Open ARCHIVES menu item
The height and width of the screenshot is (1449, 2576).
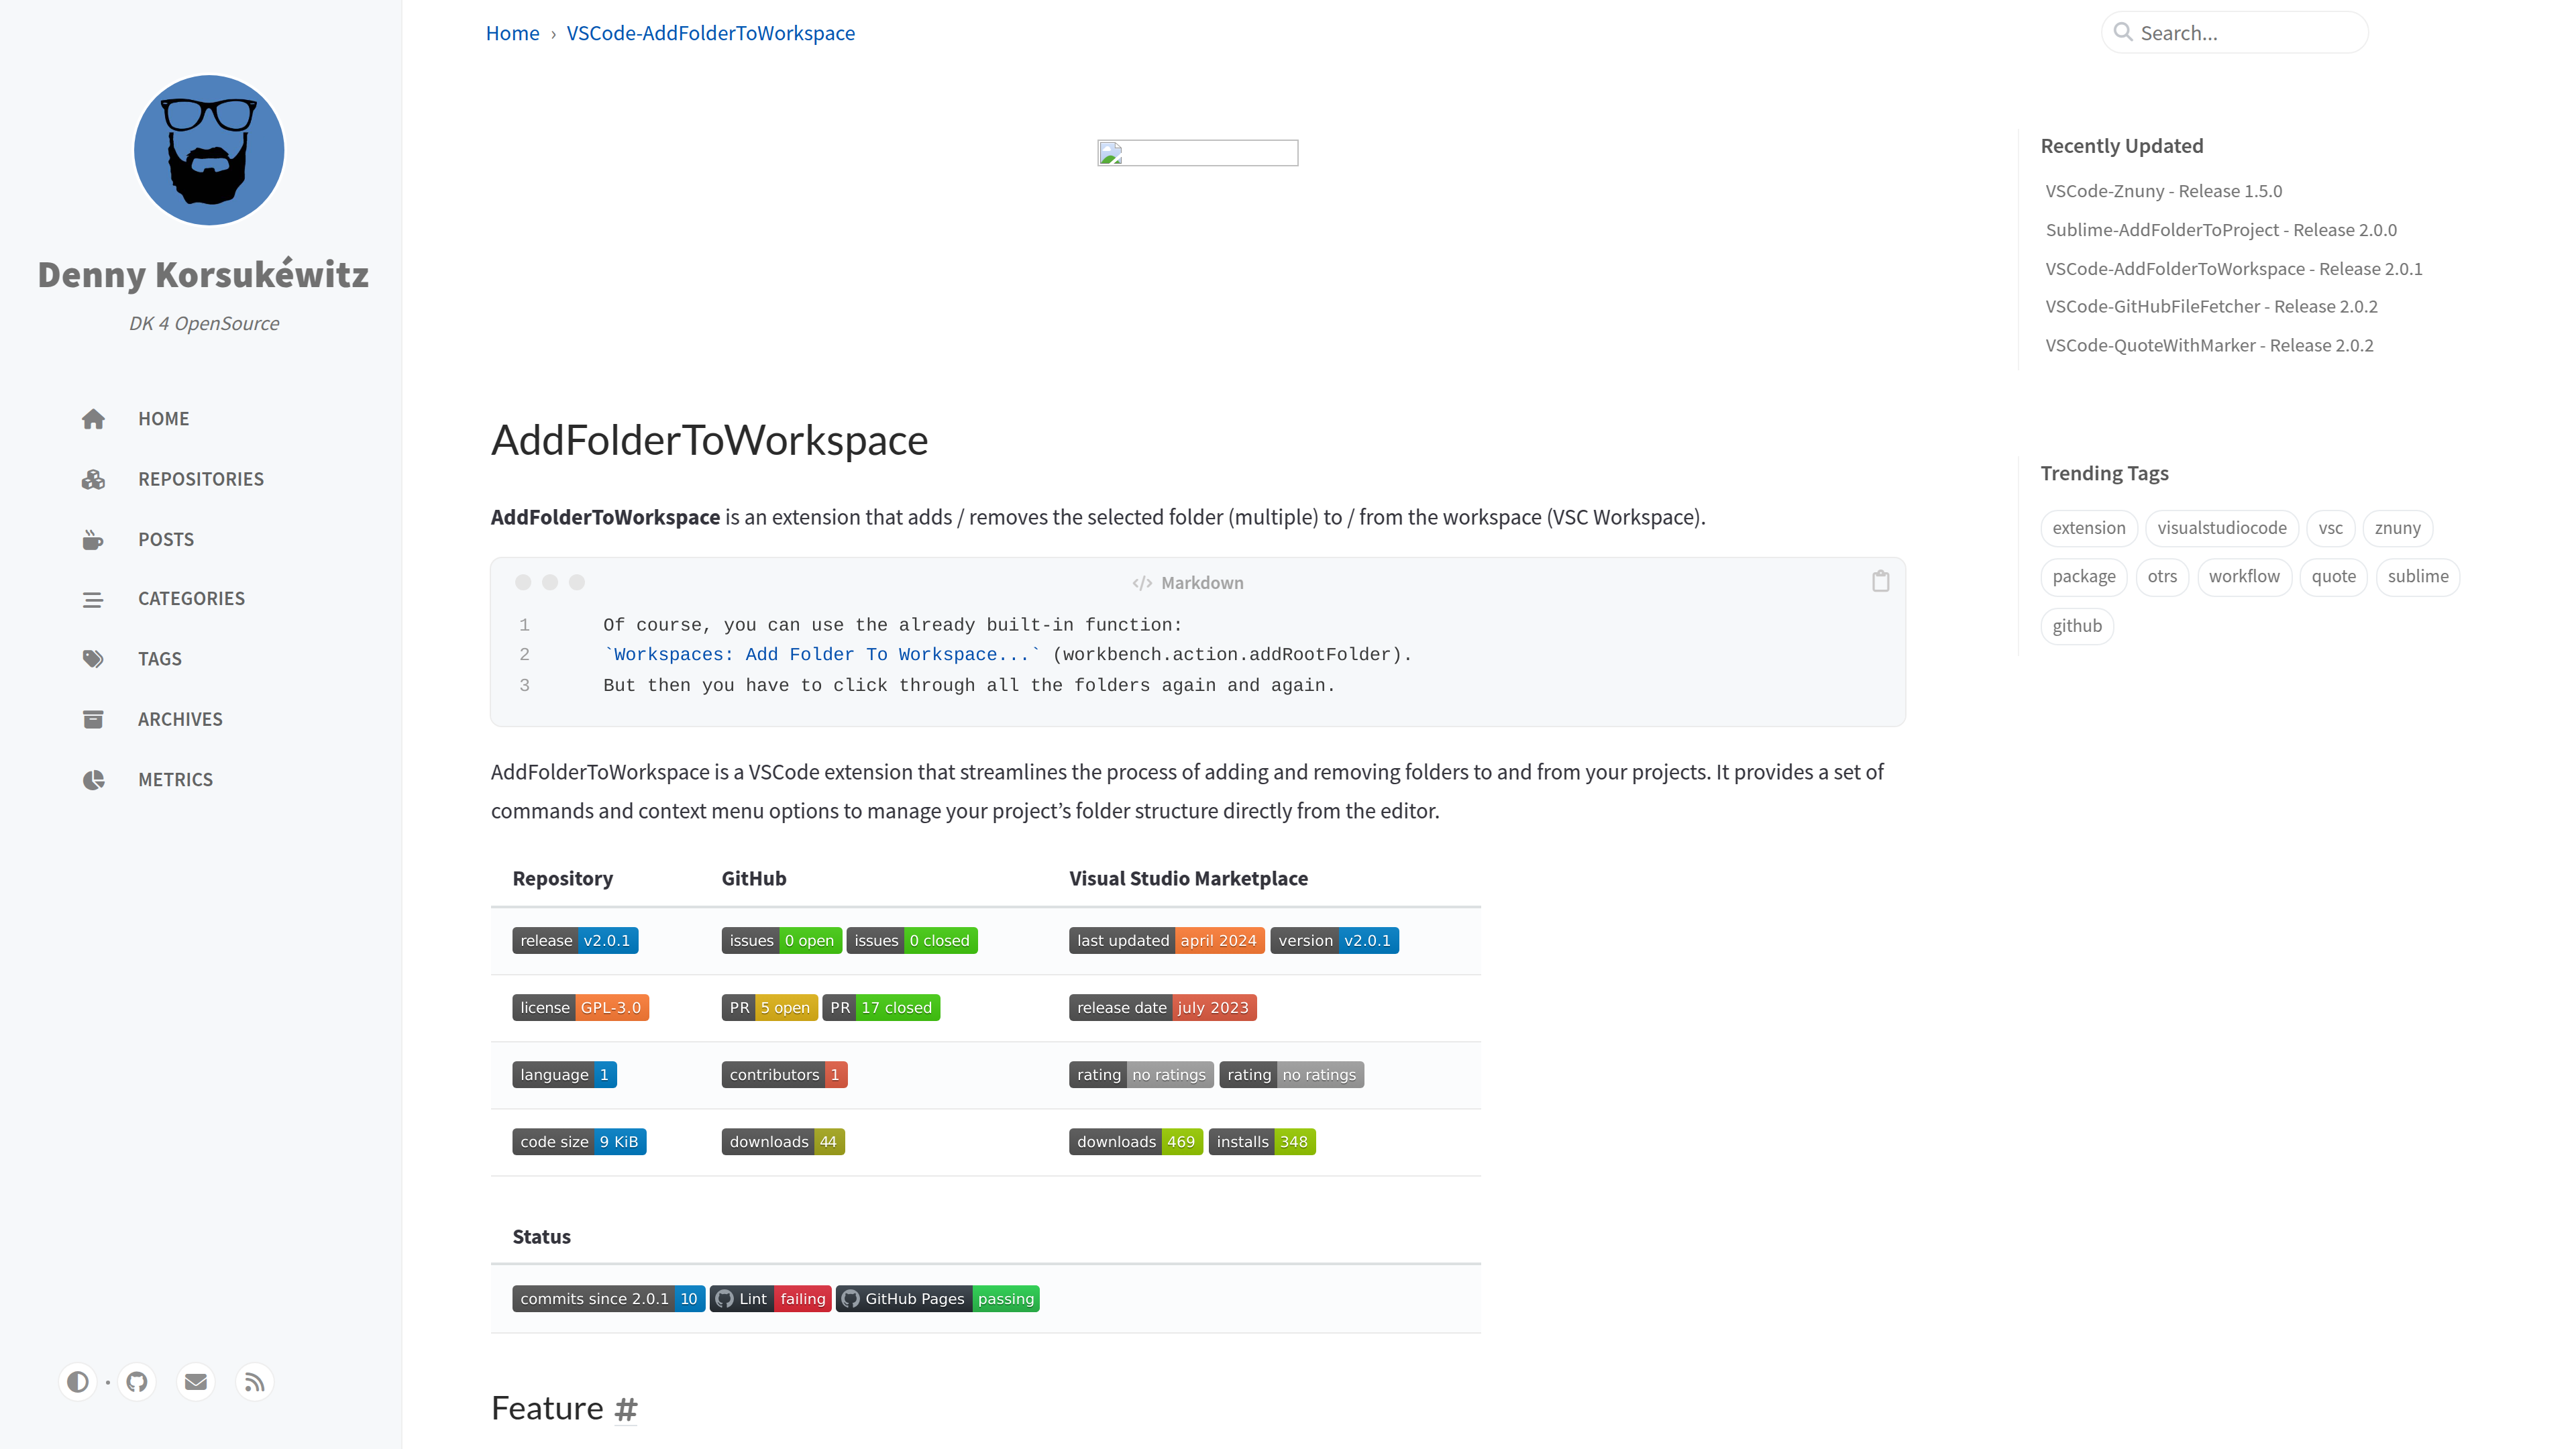(x=180, y=719)
